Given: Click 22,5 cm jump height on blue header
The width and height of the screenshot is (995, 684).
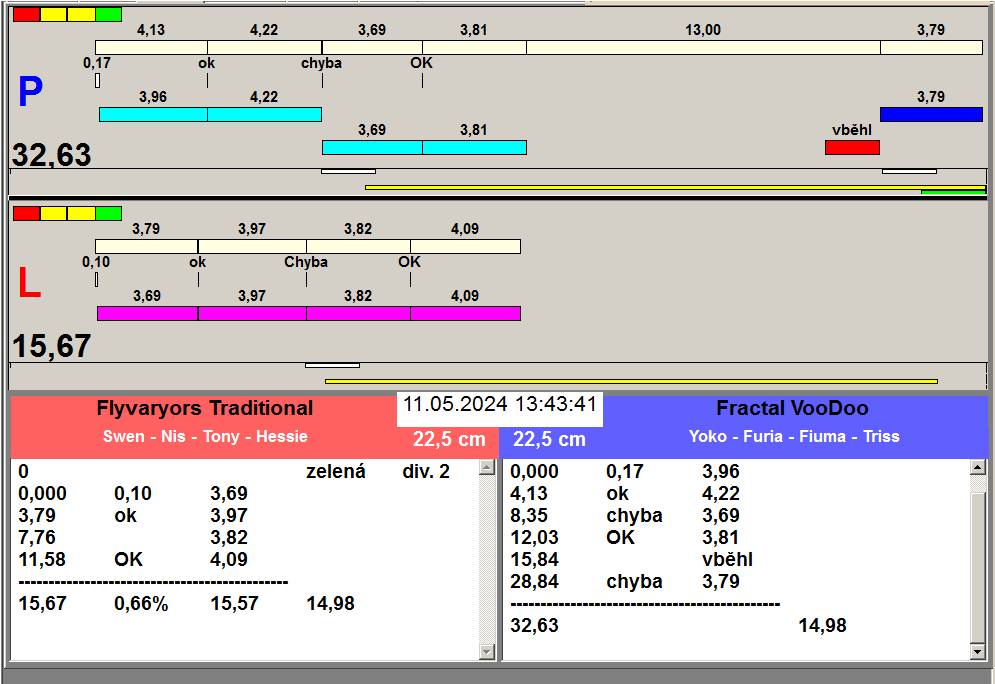Looking at the screenshot, I should 549,439.
